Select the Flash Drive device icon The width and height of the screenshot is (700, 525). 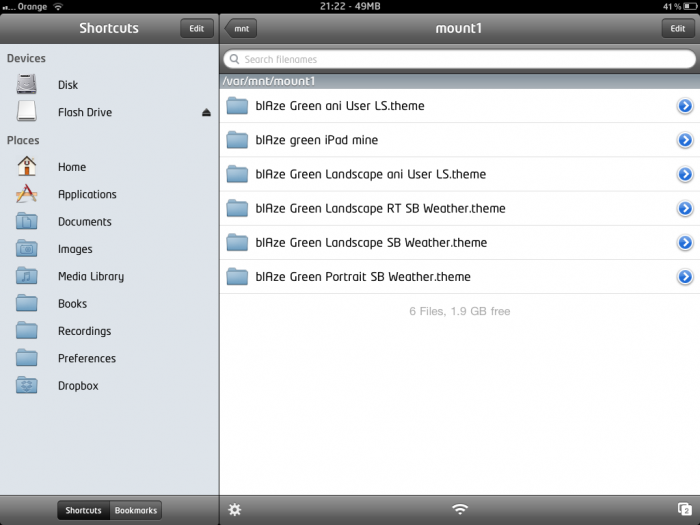tap(26, 111)
